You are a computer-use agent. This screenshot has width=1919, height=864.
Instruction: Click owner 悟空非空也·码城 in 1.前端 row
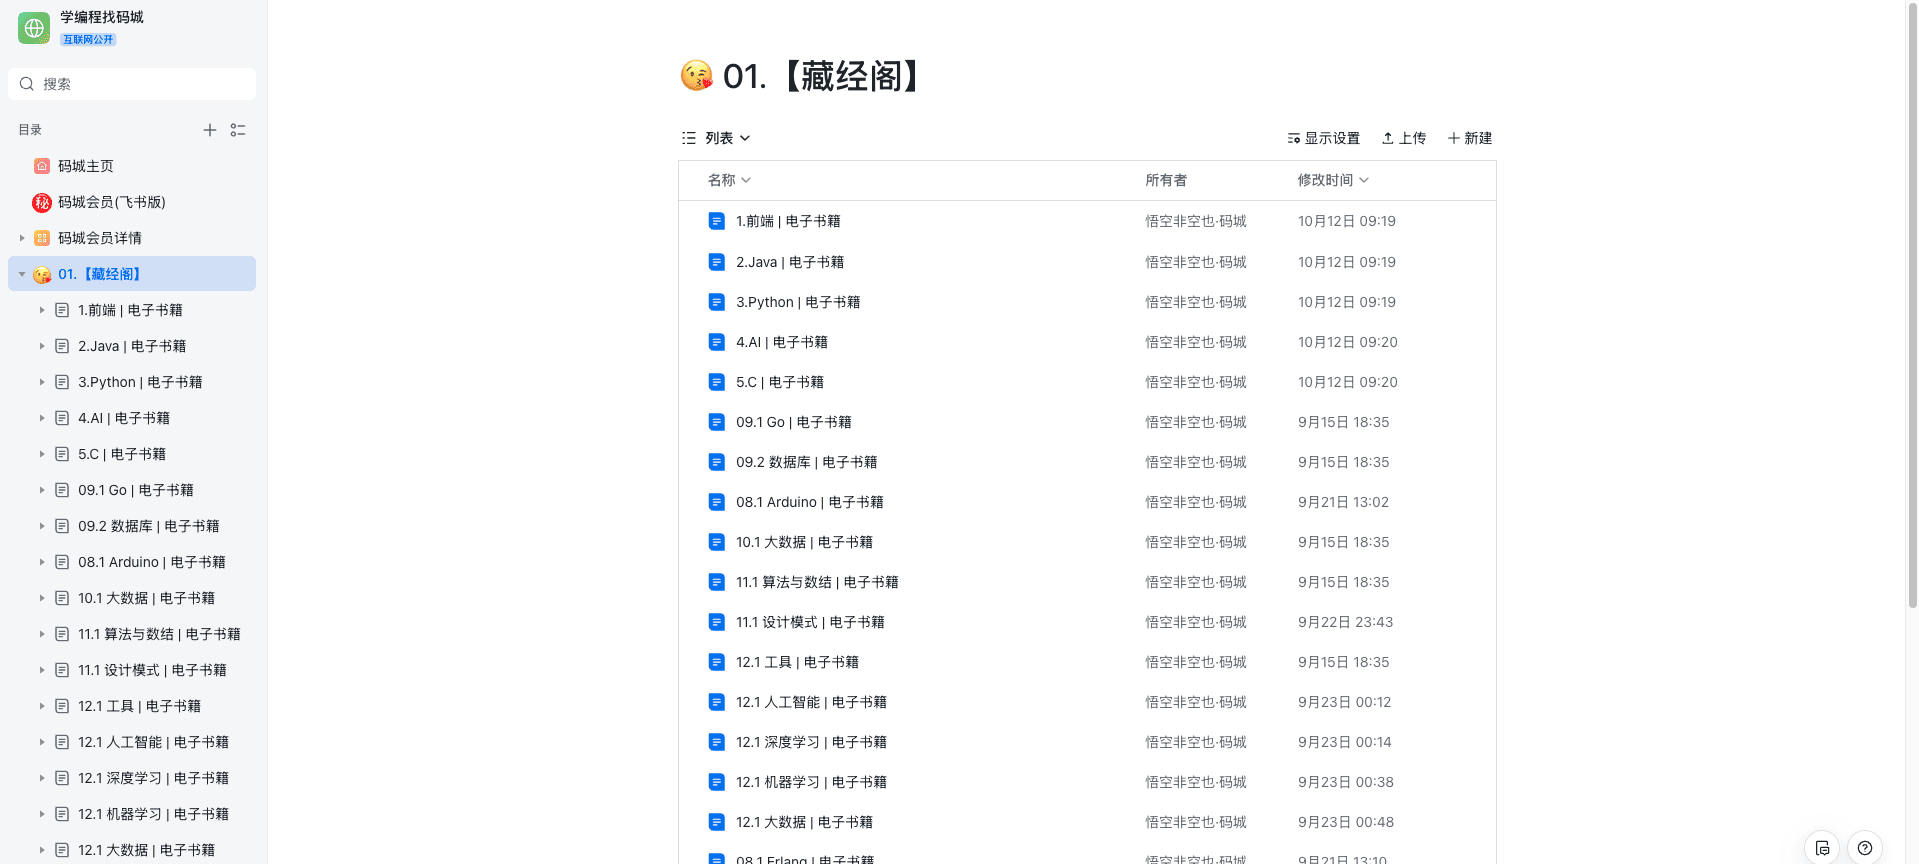pyautogui.click(x=1196, y=221)
